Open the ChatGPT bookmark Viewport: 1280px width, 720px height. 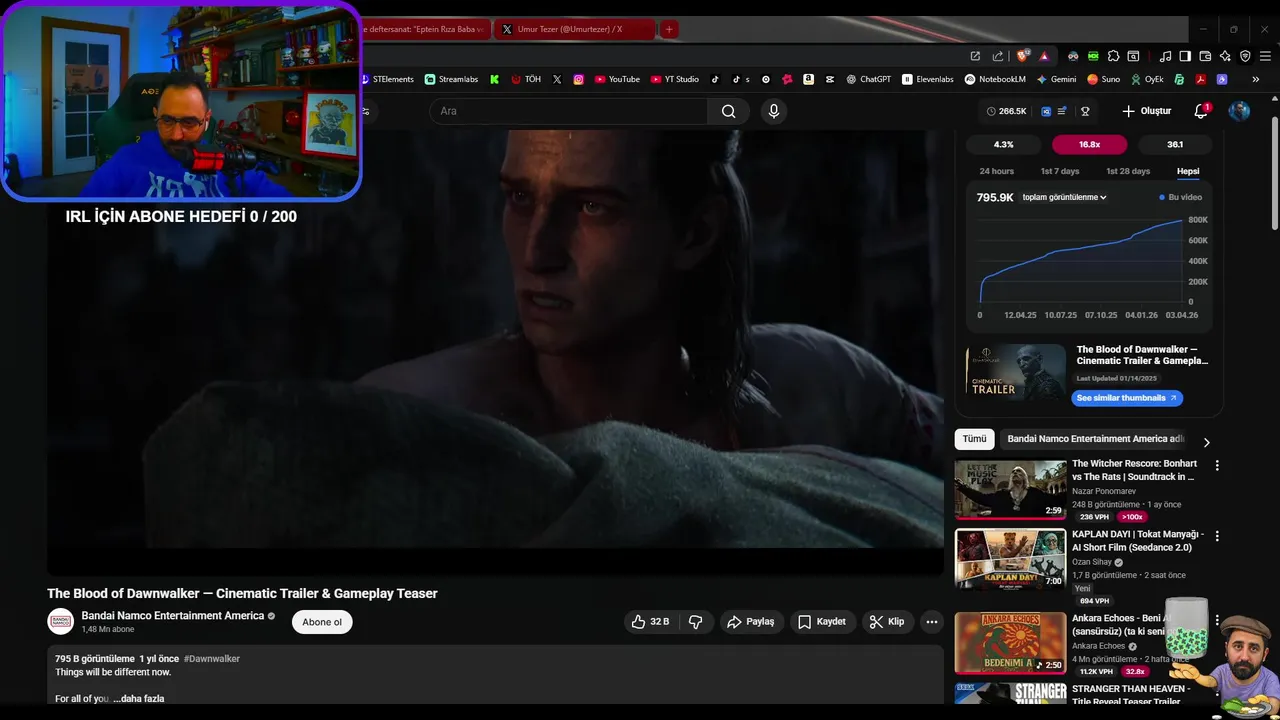point(868,79)
